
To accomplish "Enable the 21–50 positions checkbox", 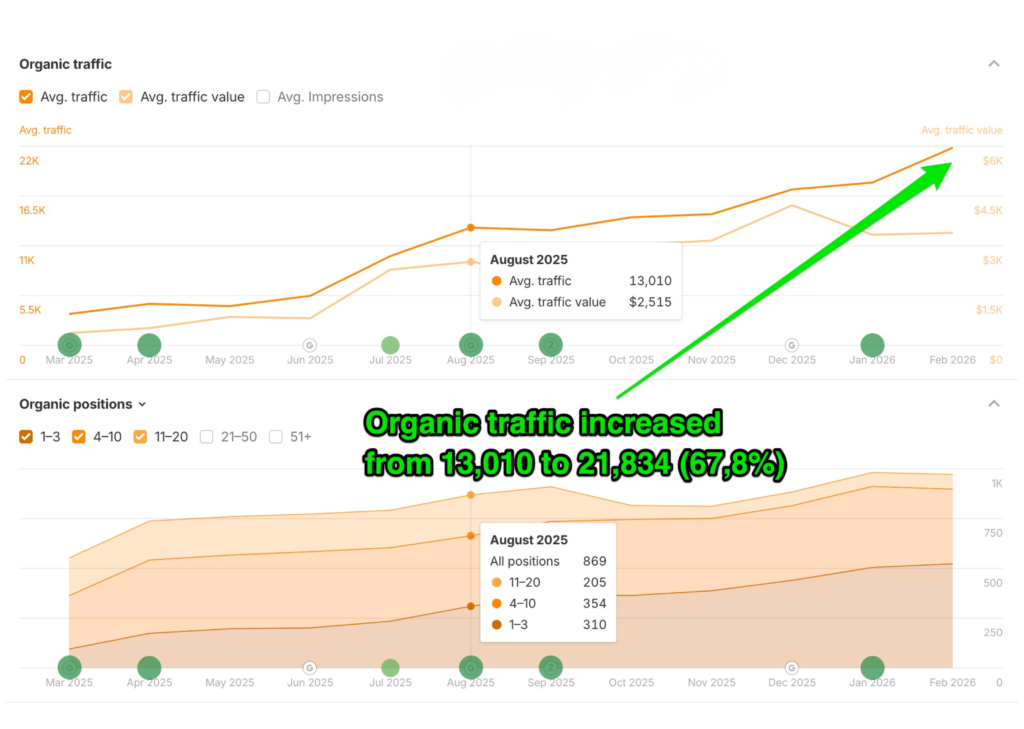I will click(x=206, y=436).
